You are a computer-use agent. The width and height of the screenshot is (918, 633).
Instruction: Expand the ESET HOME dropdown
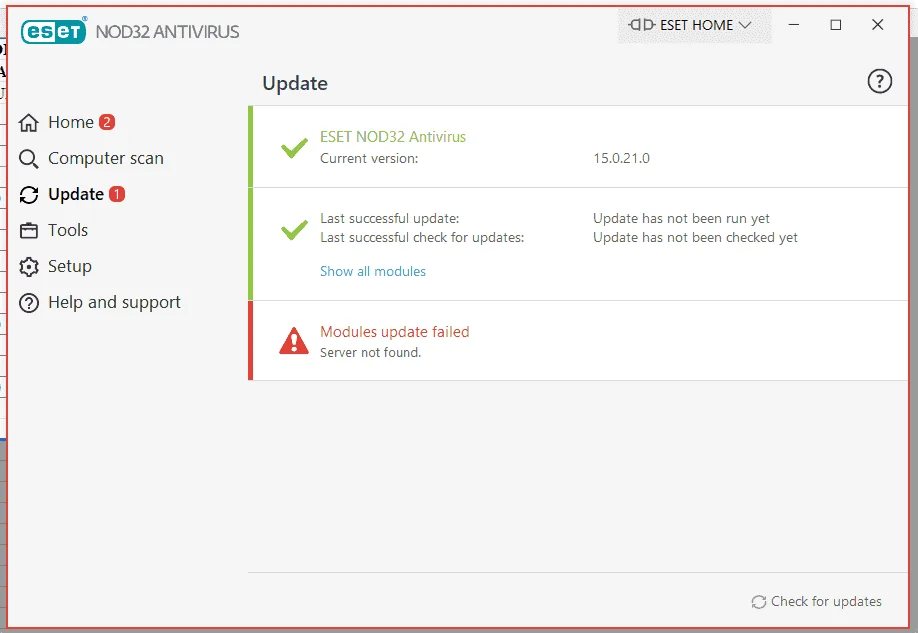click(x=694, y=25)
